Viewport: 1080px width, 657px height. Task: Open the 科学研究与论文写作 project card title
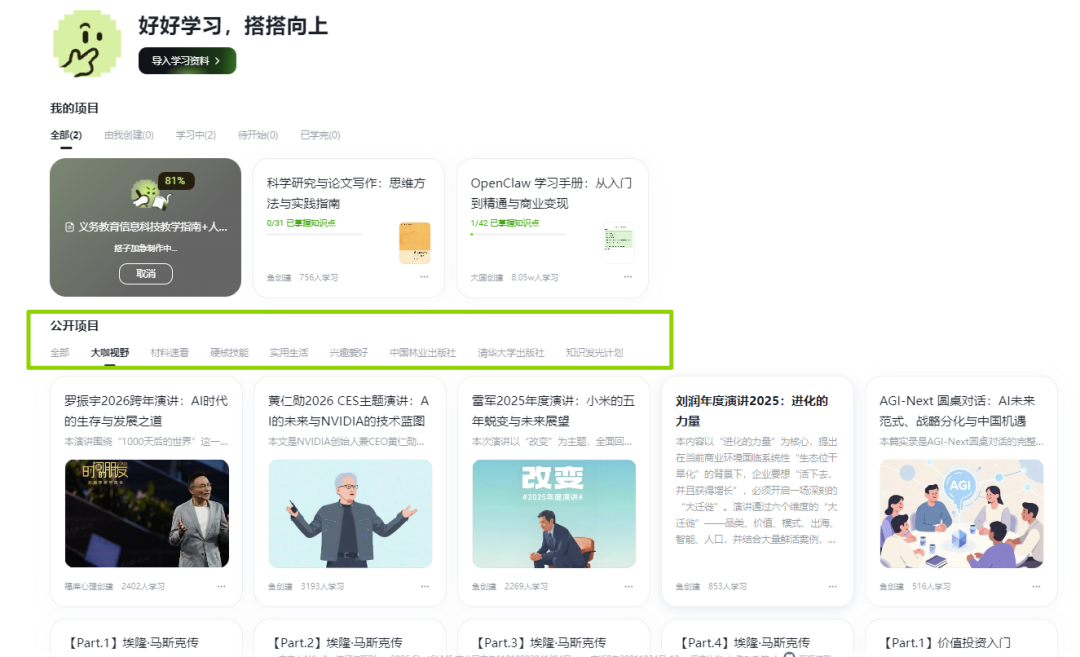346,193
